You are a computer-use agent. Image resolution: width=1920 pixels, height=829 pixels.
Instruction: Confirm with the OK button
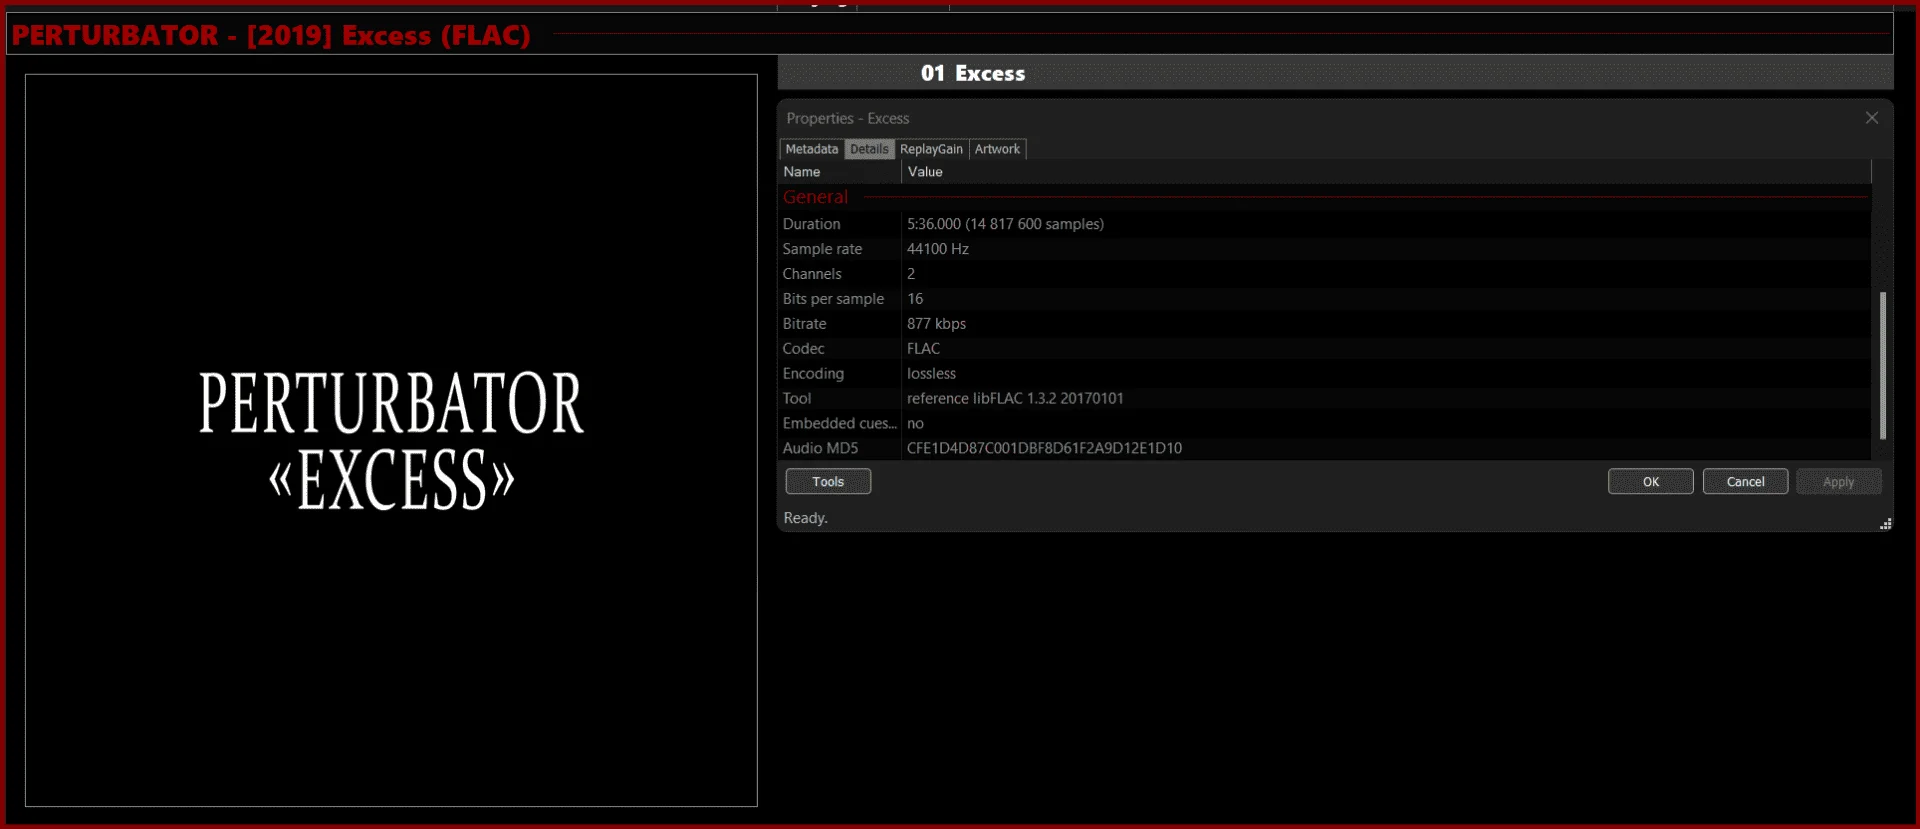coord(1651,481)
